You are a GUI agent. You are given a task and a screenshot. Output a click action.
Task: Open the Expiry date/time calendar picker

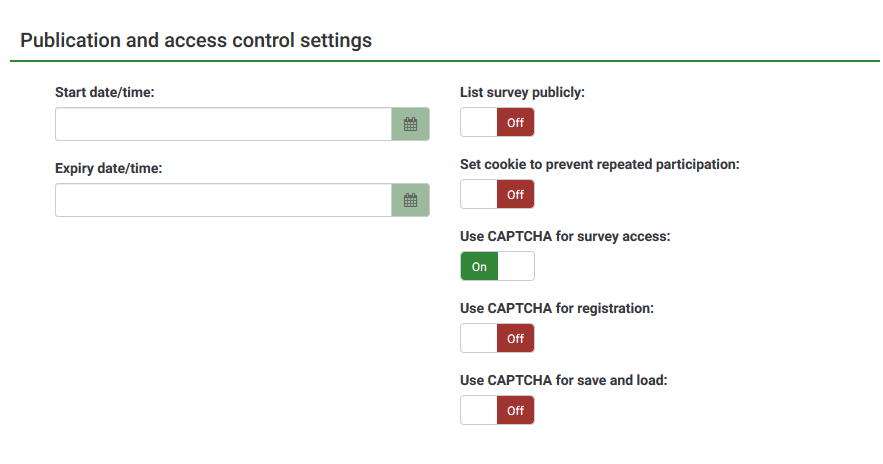(410, 200)
